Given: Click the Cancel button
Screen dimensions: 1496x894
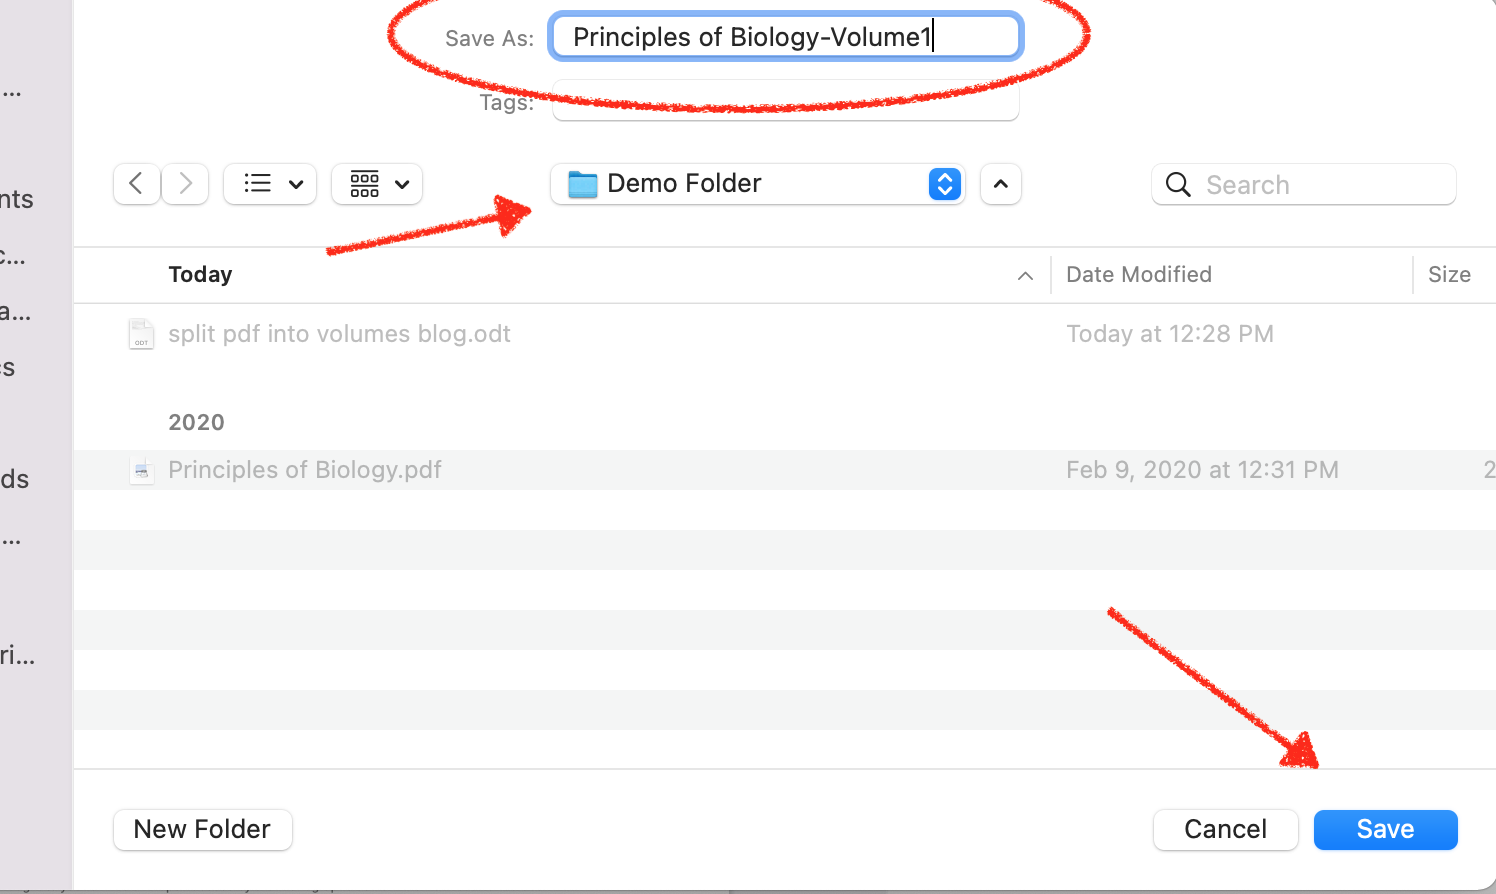Looking at the screenshot, I should point(1226,830).
